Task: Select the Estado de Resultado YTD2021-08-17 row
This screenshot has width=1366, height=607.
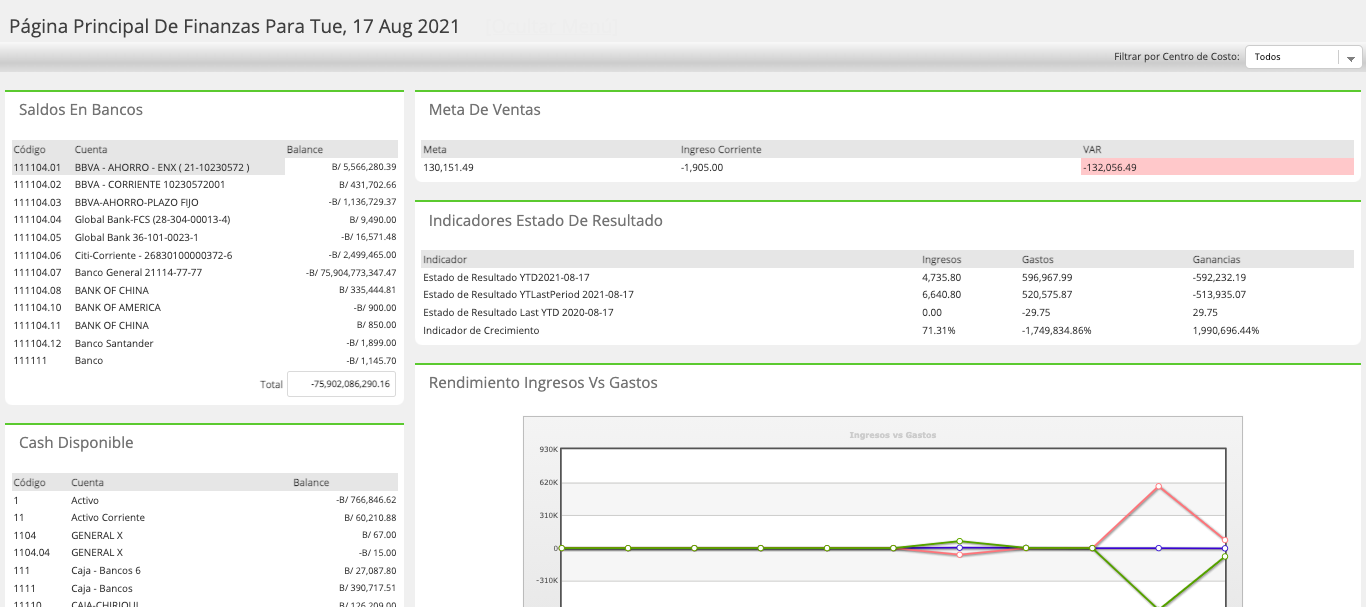Action: [887, 277]
